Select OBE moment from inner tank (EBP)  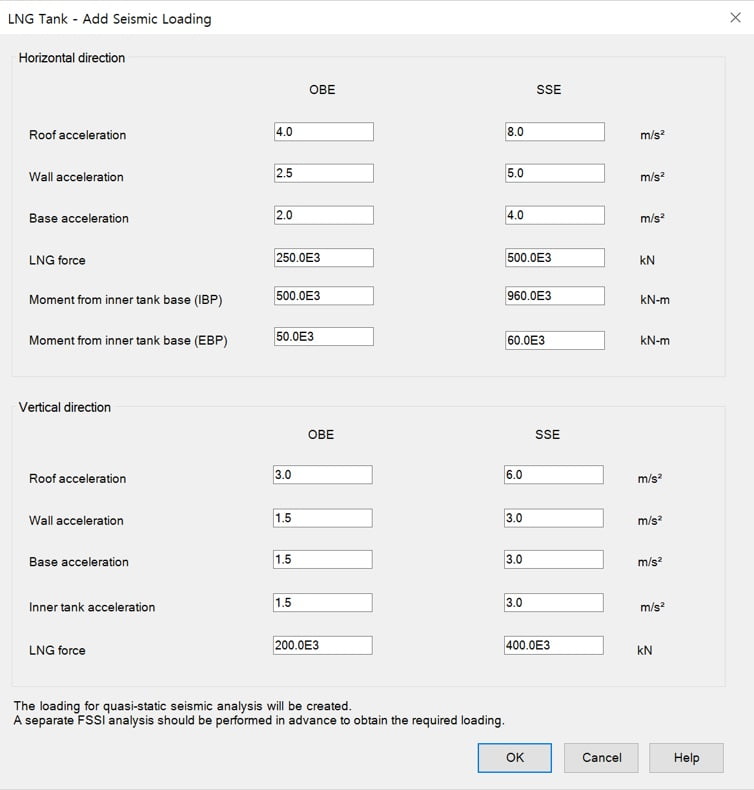click(x=323, y=337)
